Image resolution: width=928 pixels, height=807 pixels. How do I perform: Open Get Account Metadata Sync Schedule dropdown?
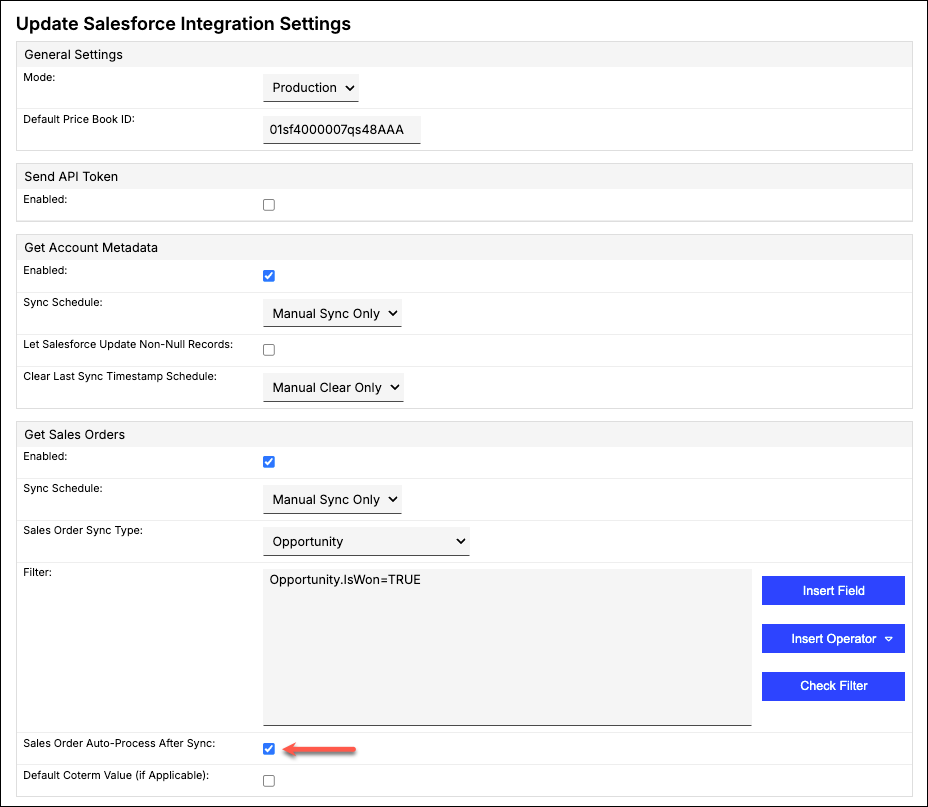332,313
